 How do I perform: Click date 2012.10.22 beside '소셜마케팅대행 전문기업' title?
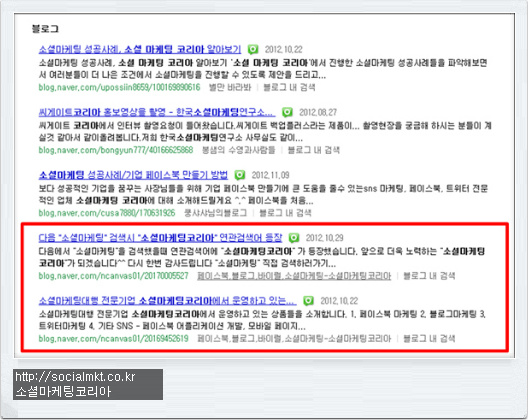pyautogui.click(x=339, y=300)
